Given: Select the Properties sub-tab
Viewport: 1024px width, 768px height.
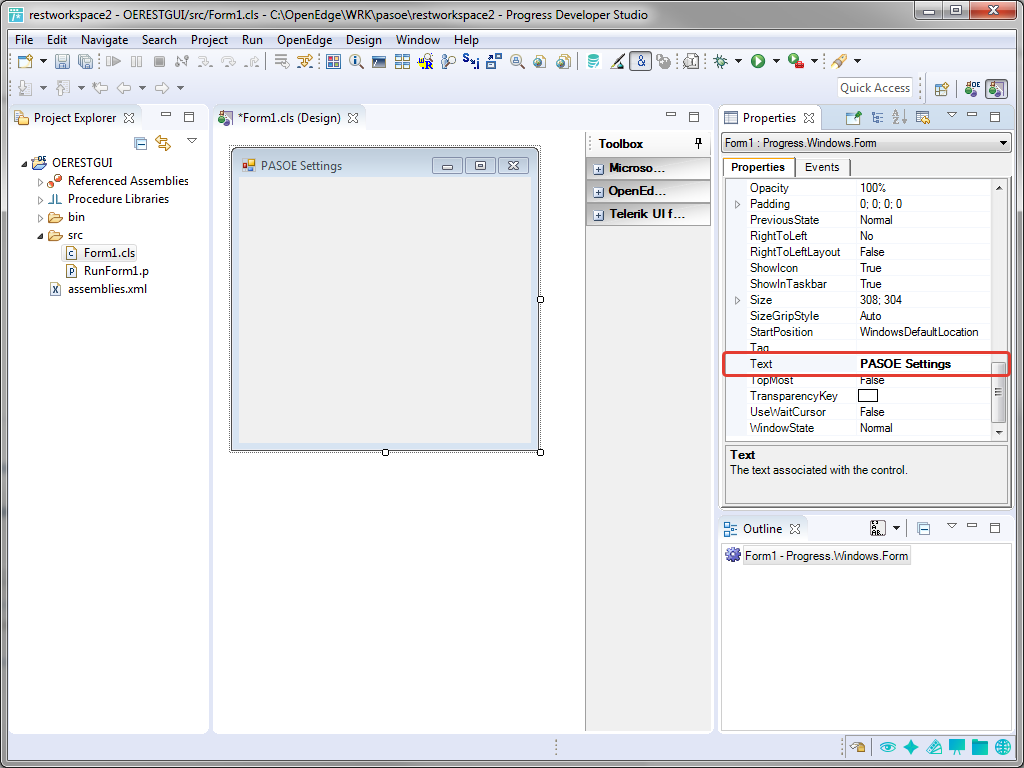Looking at the screenshot, I should click(x=758, y=167).
